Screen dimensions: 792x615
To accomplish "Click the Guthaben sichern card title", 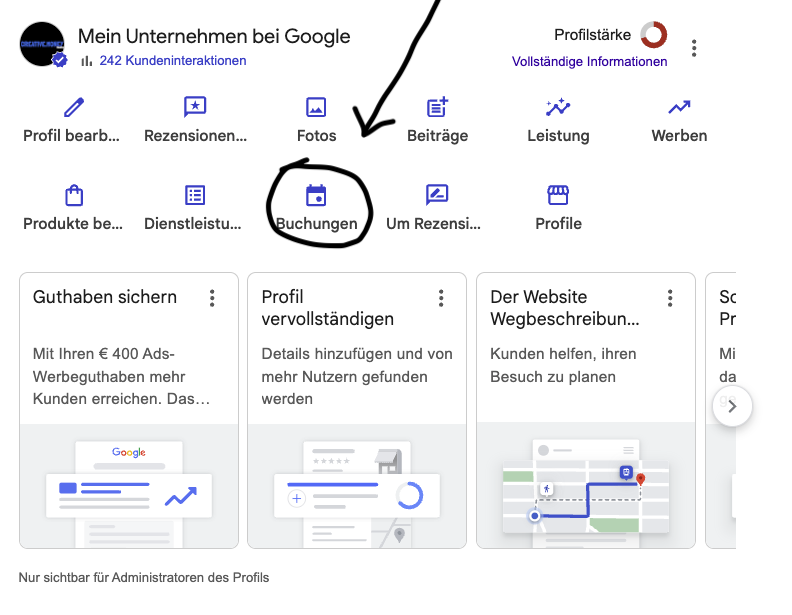I will point(105,297).
